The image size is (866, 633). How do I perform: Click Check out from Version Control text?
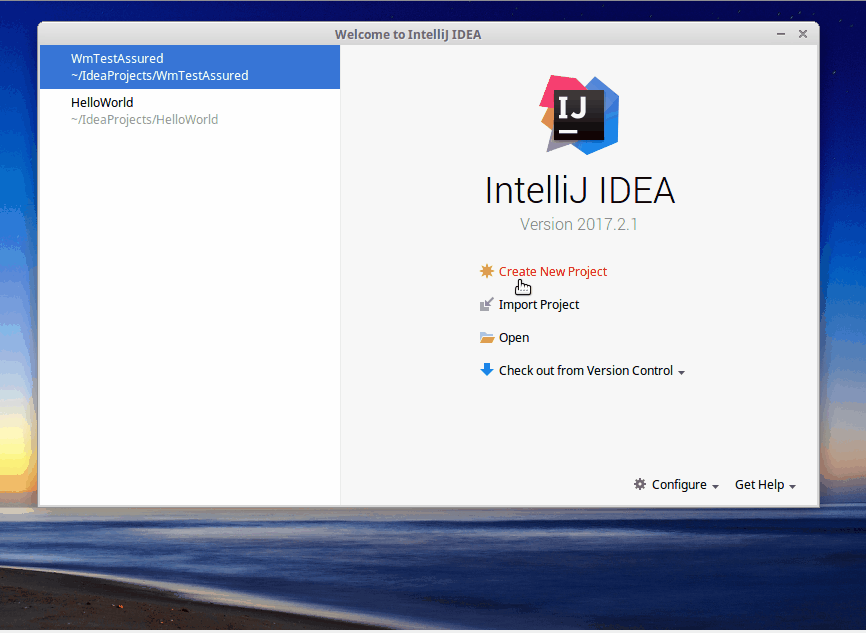(585, 371)
